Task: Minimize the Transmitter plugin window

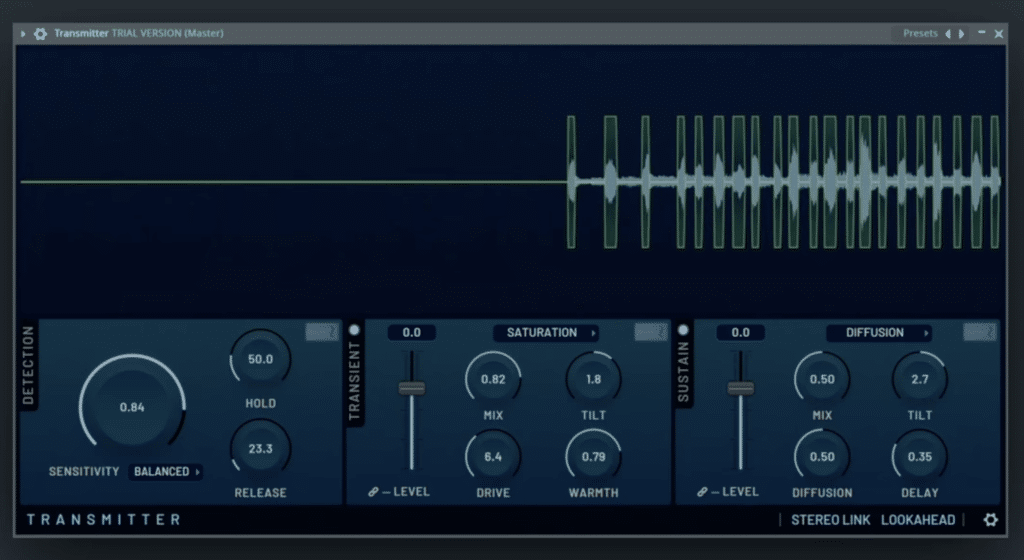Action: coord(982,33)
